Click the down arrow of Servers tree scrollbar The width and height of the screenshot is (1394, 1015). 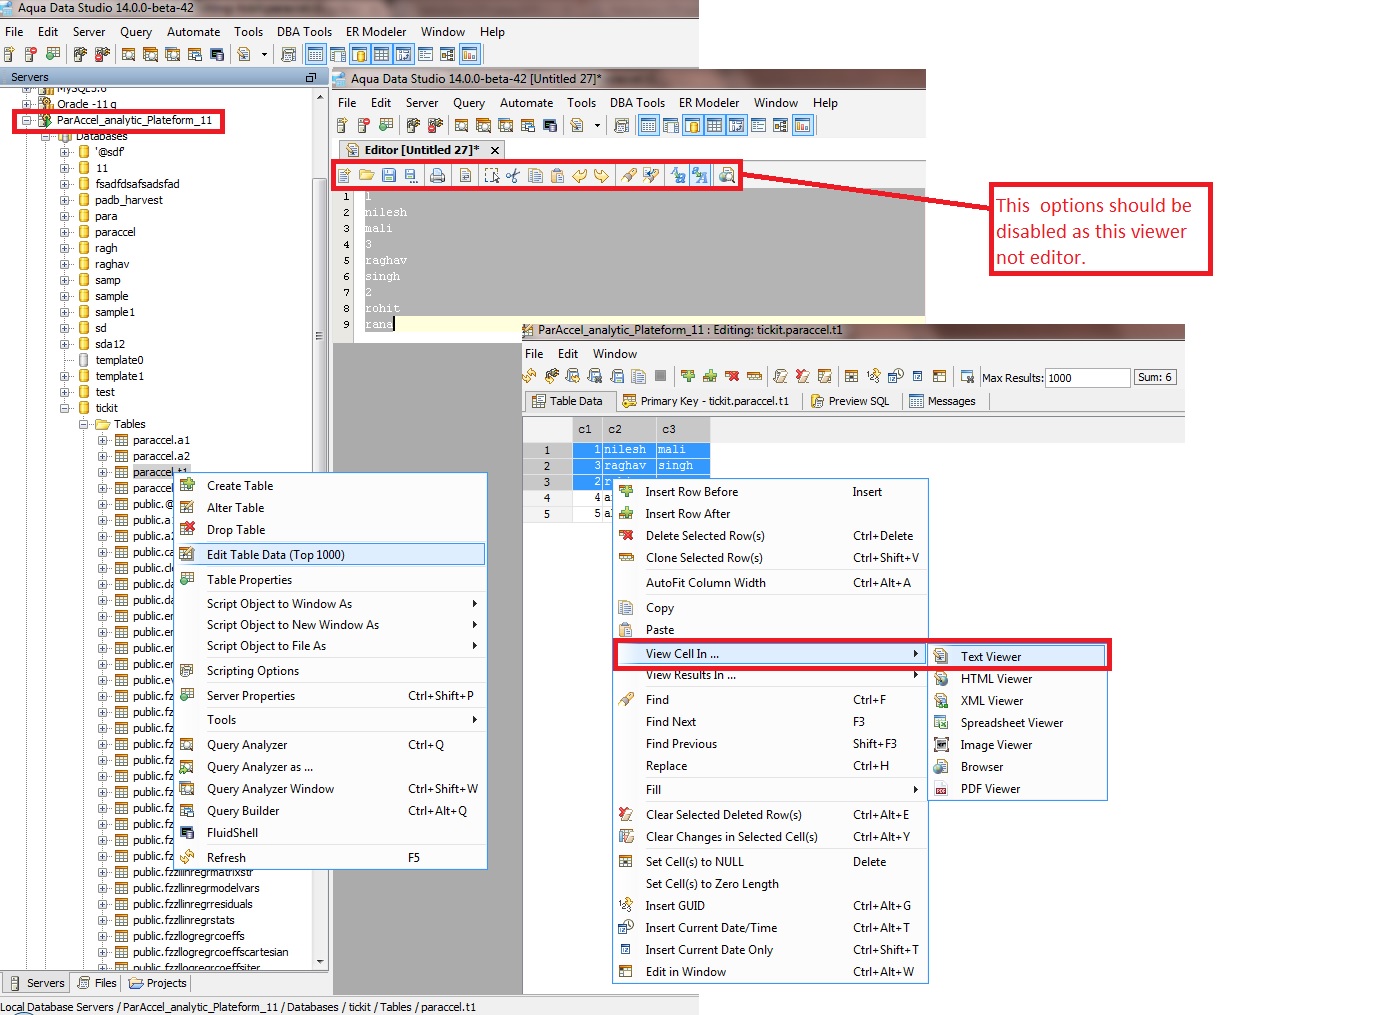[x=320, y=962]
